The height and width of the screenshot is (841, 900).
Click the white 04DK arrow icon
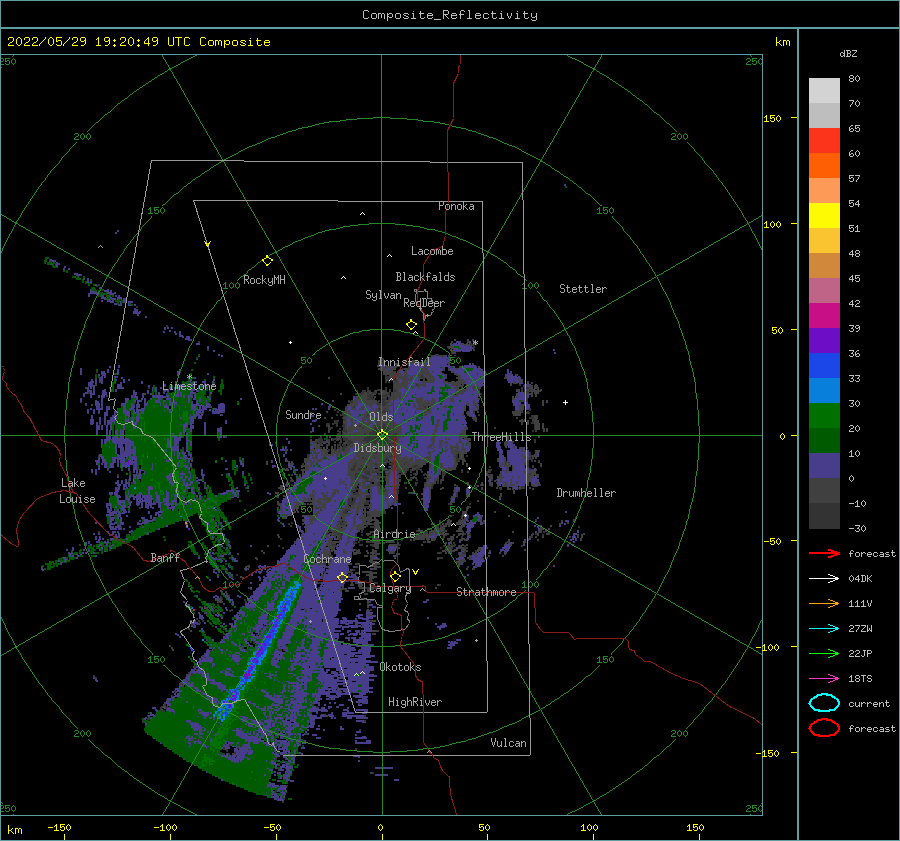tap(824, 579)
